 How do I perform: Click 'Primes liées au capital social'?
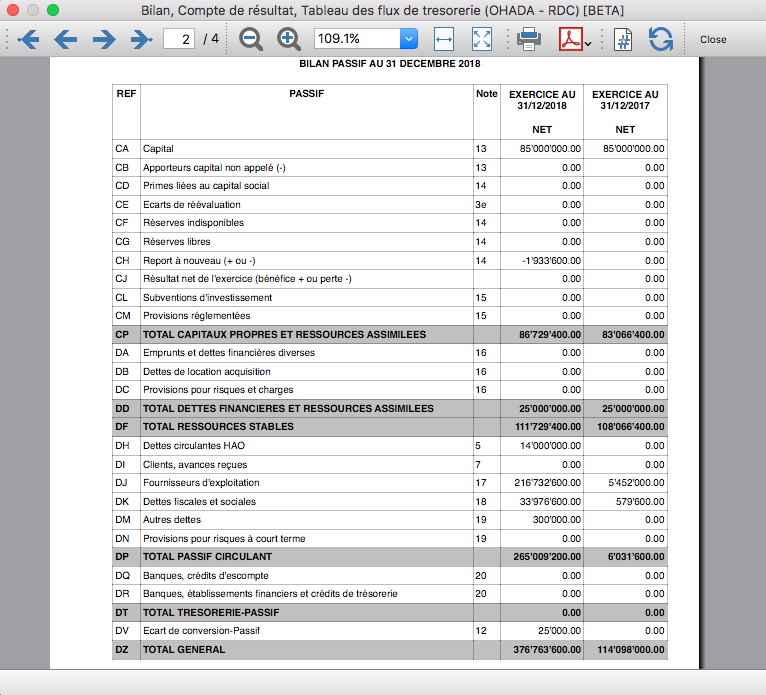(206, 186)
